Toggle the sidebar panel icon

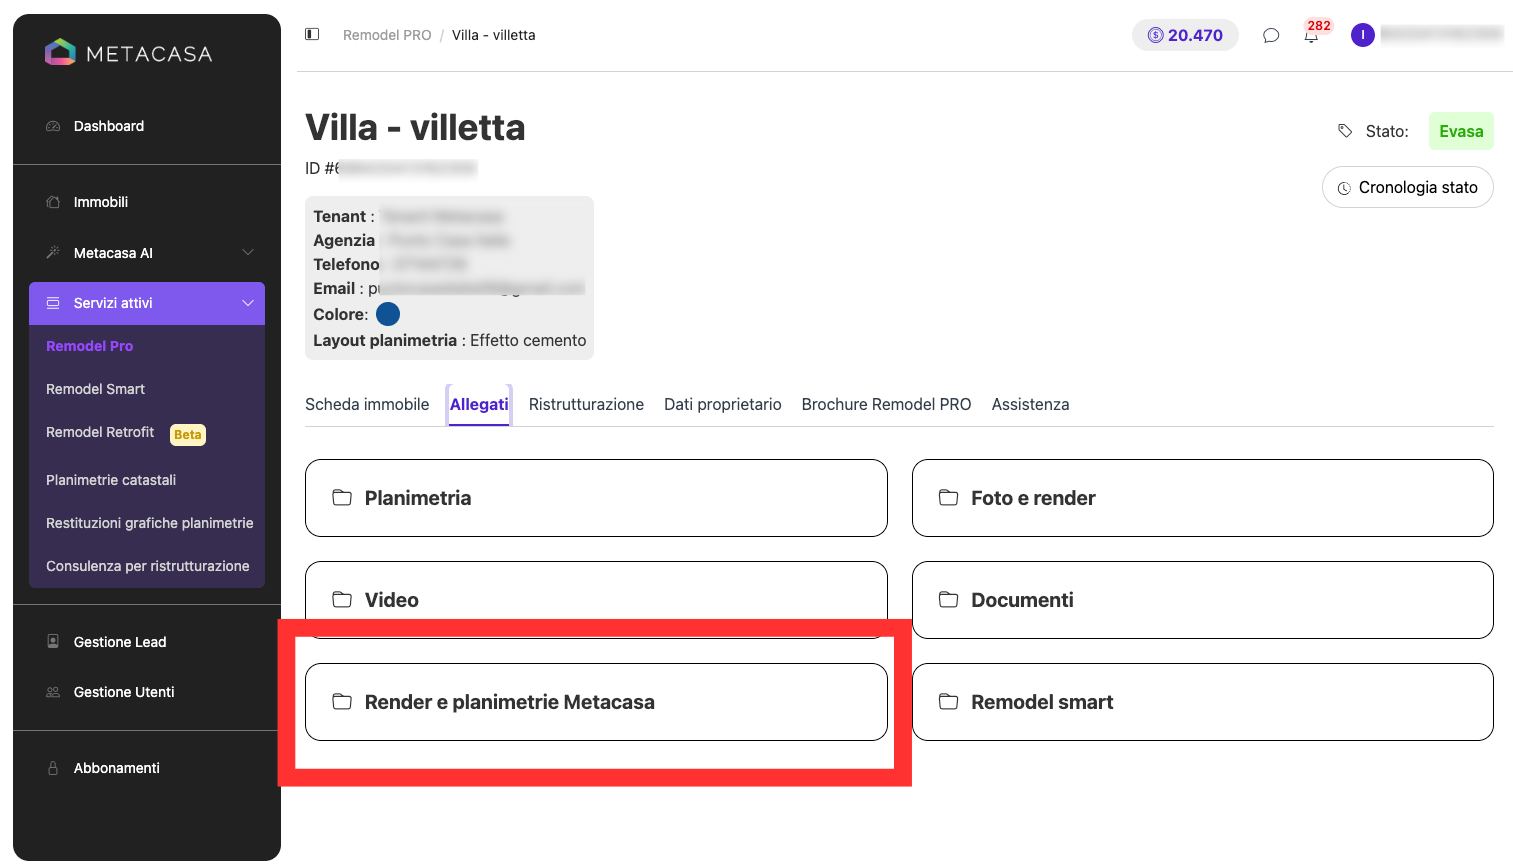312,34
